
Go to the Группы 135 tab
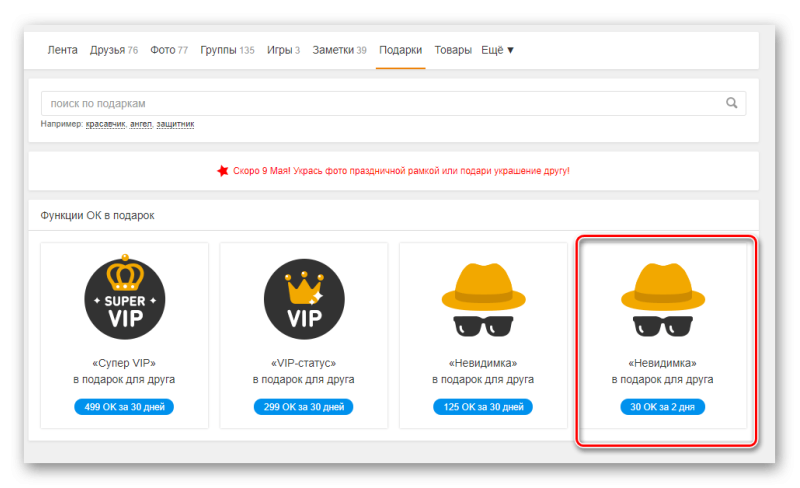pyautogui.click(x=227, y=50)
